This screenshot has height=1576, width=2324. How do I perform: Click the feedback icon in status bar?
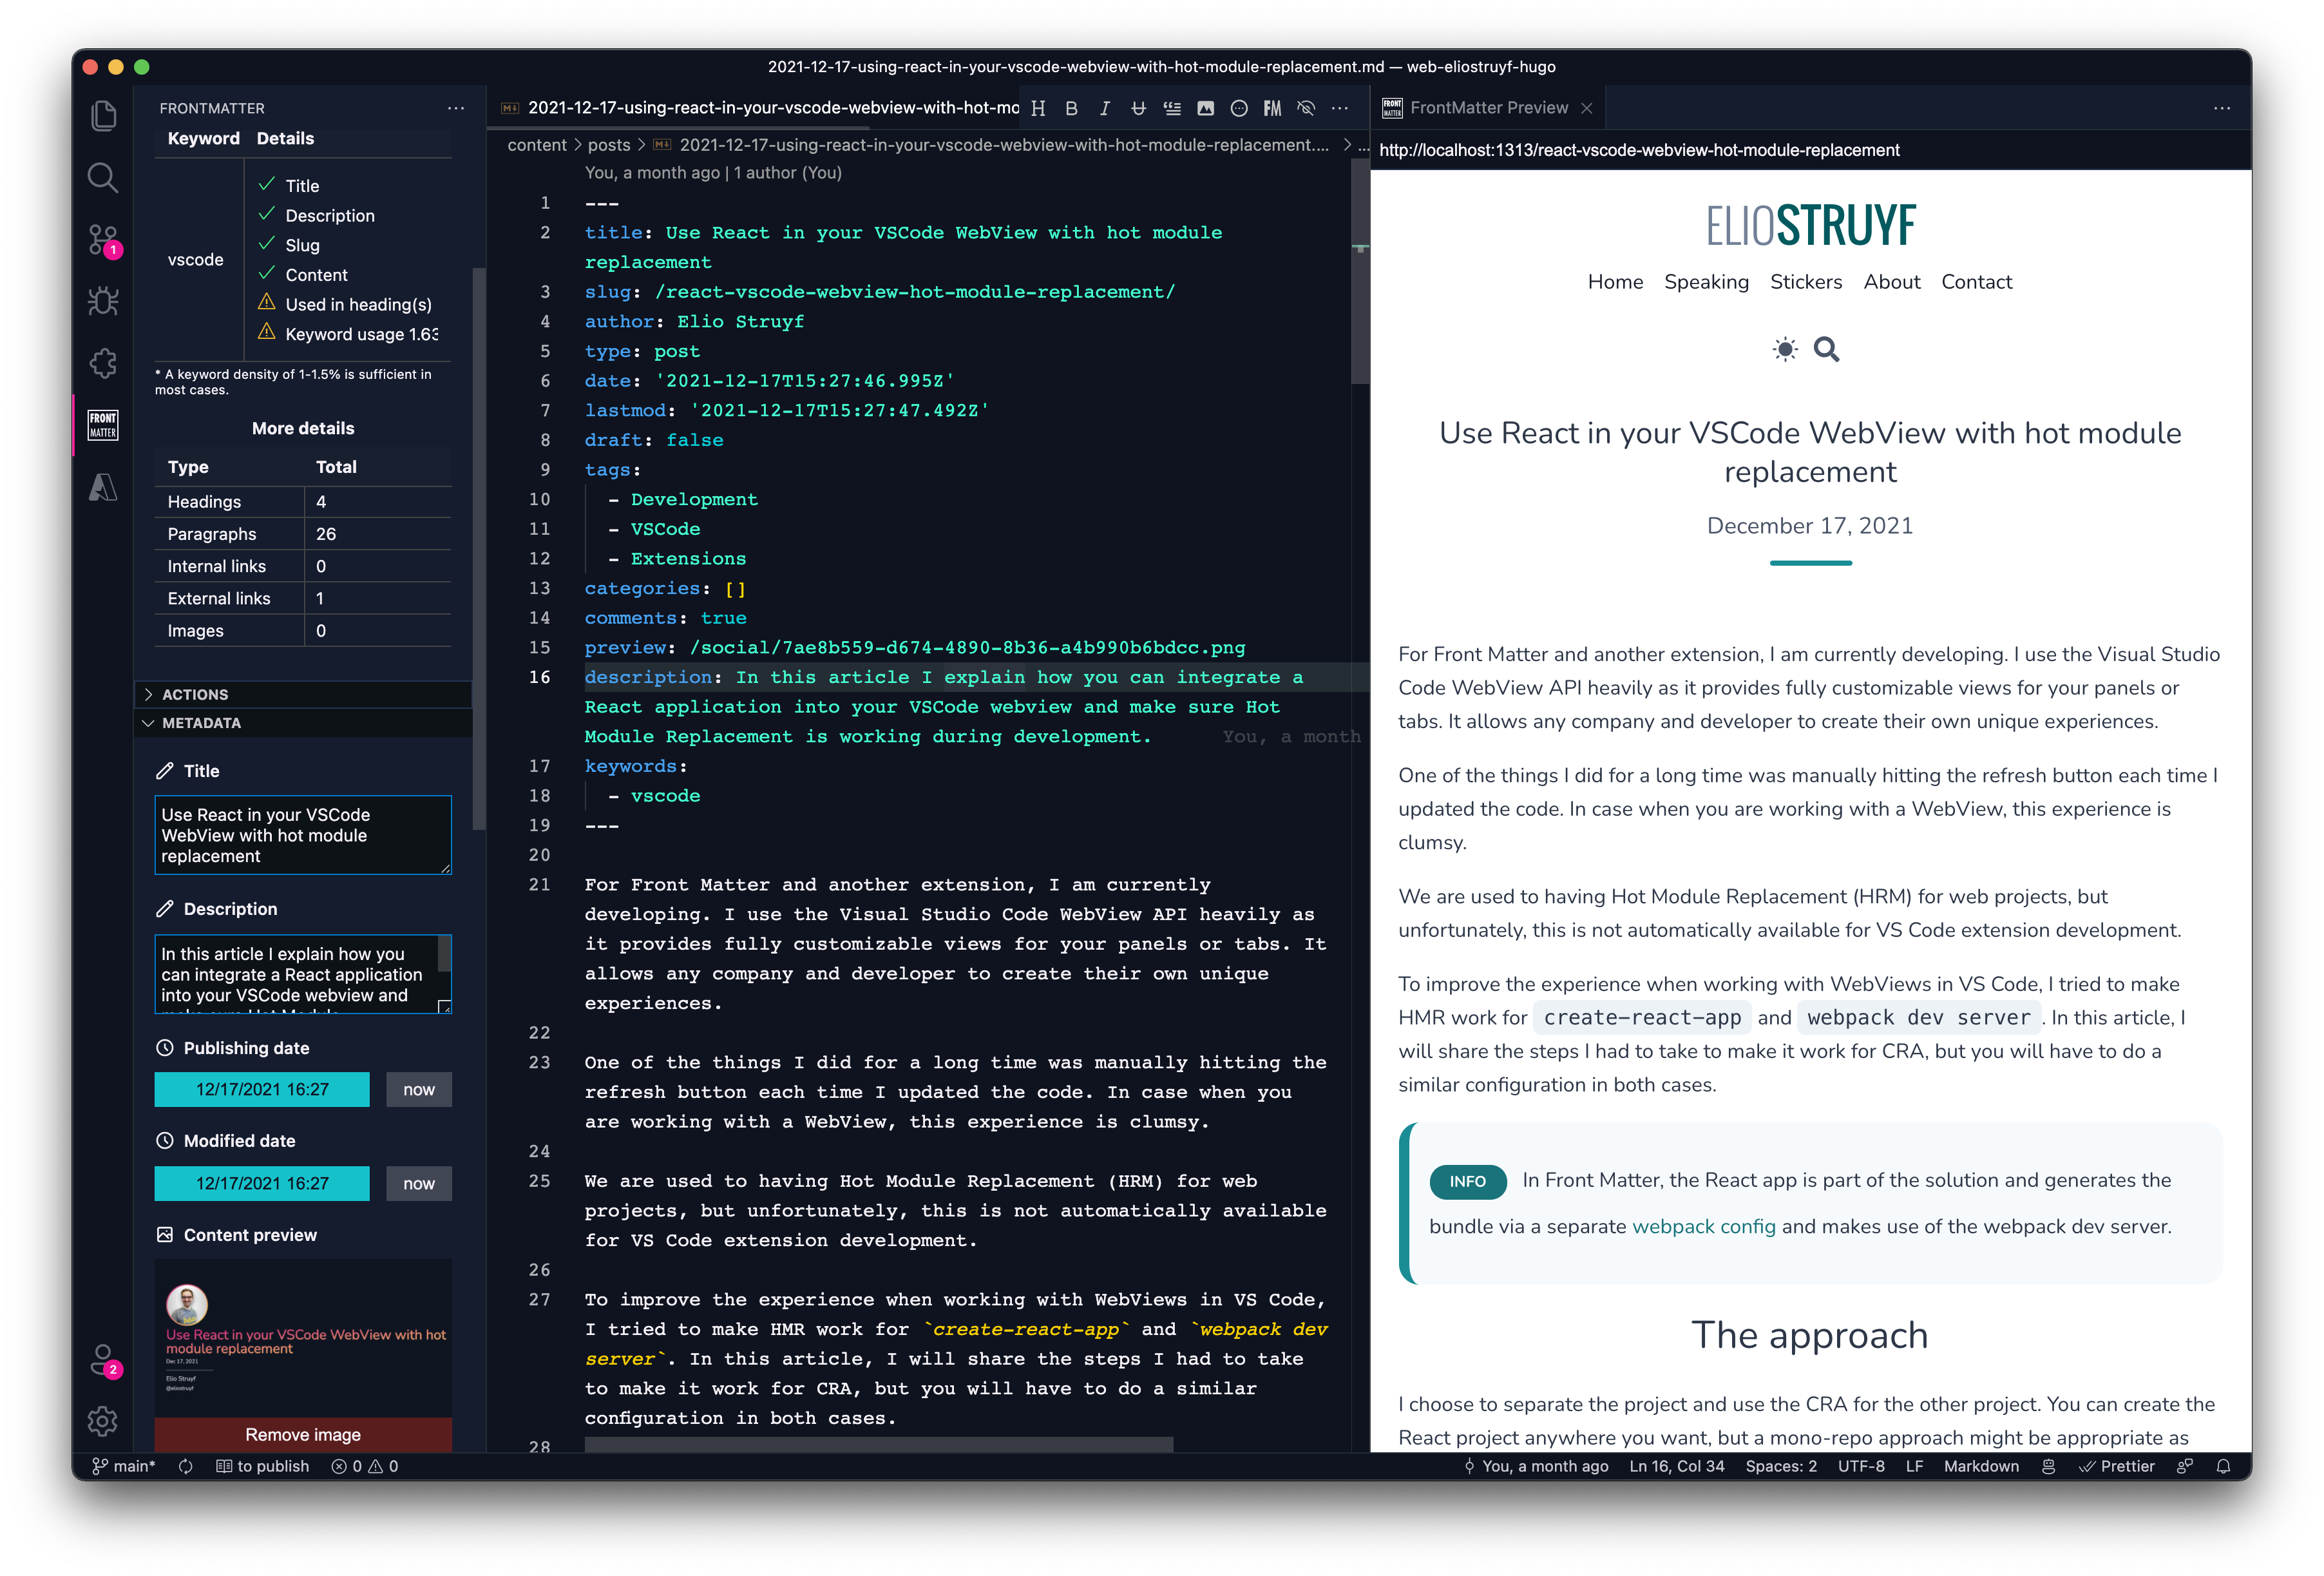[2185, 1466]
